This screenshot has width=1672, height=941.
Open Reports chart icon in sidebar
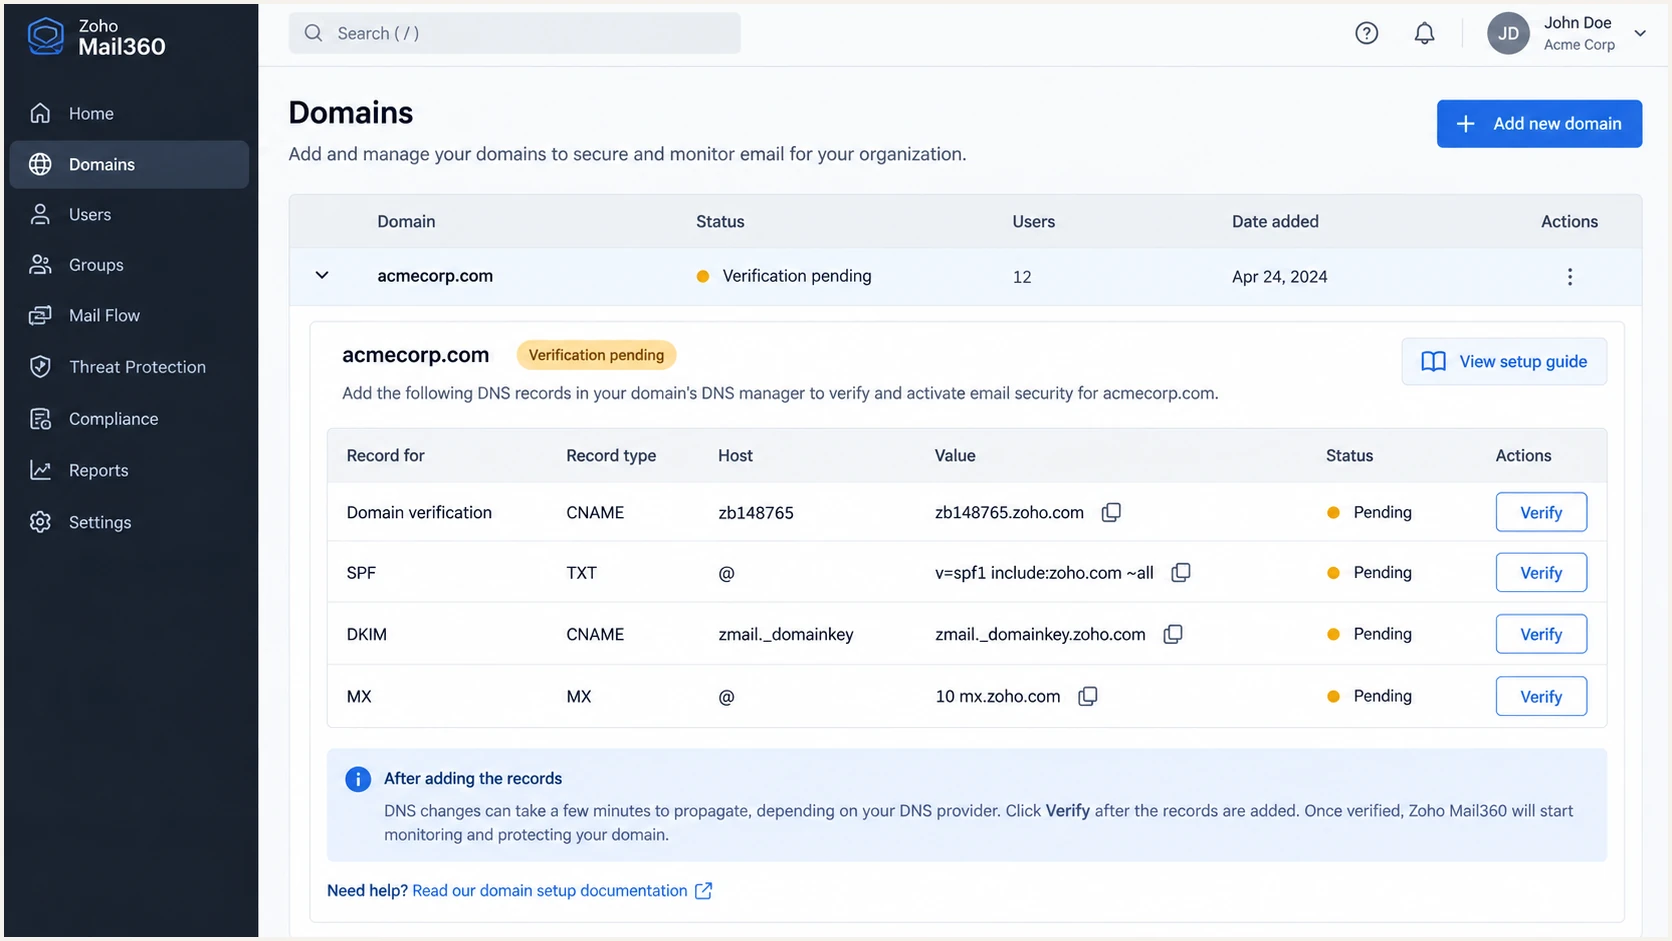tap(40, 470)
